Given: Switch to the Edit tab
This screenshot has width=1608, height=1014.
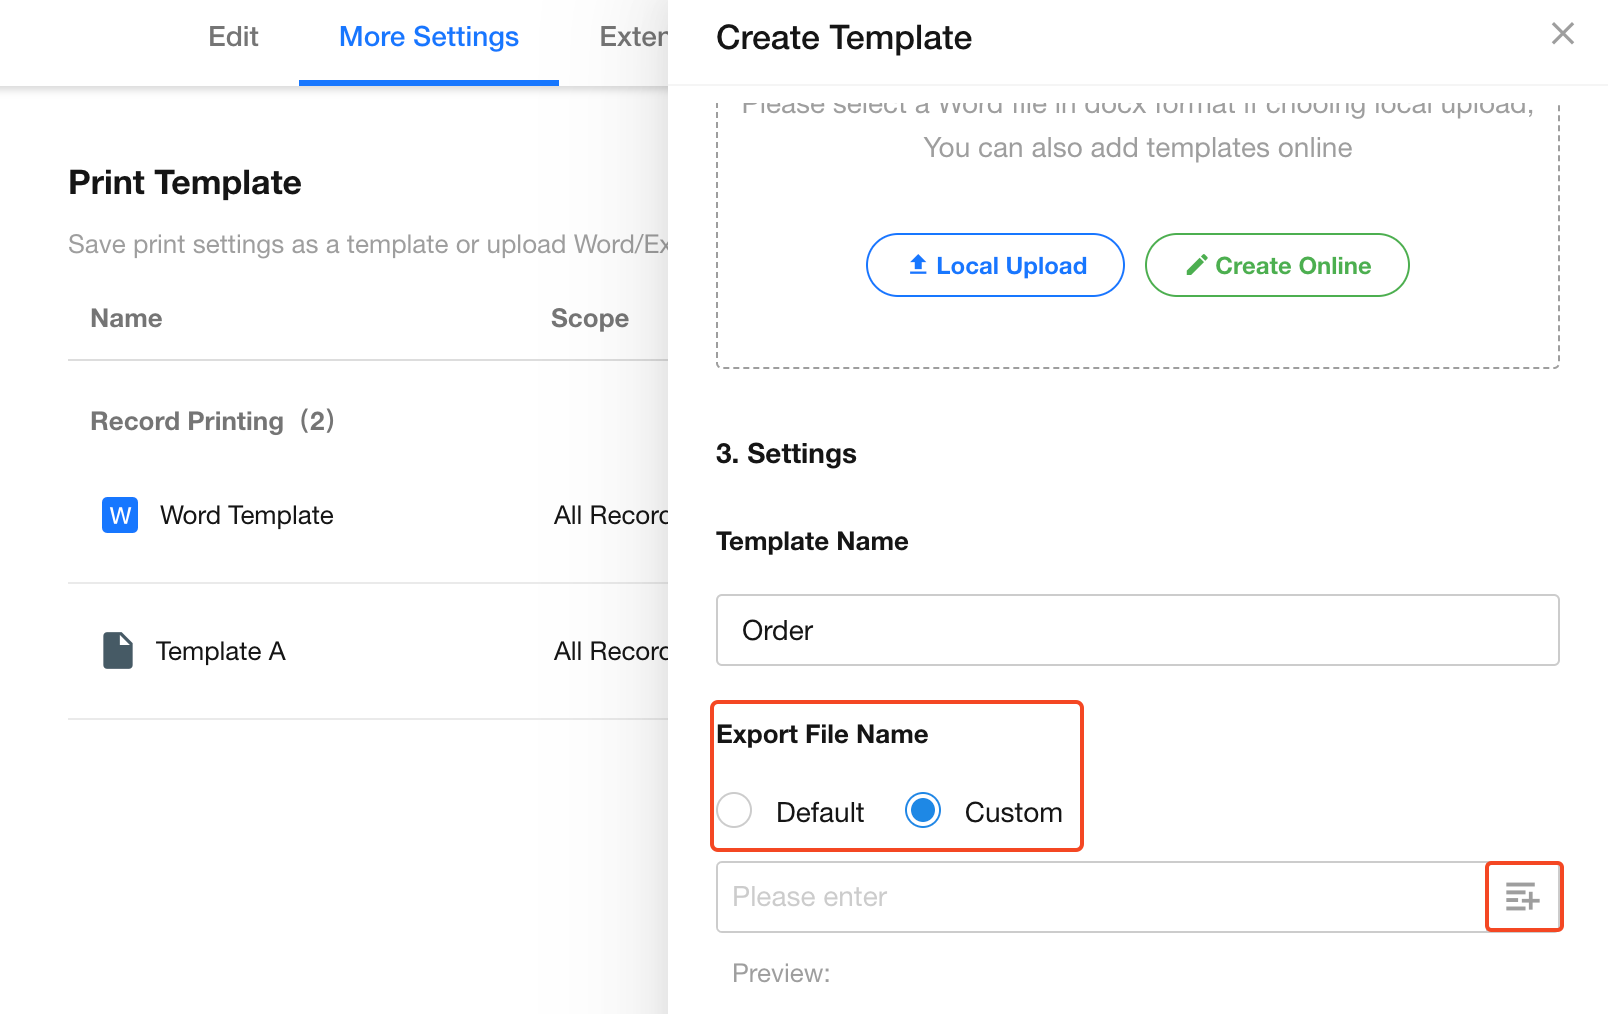Looking at the screenshot, I should tap(233, 37).
